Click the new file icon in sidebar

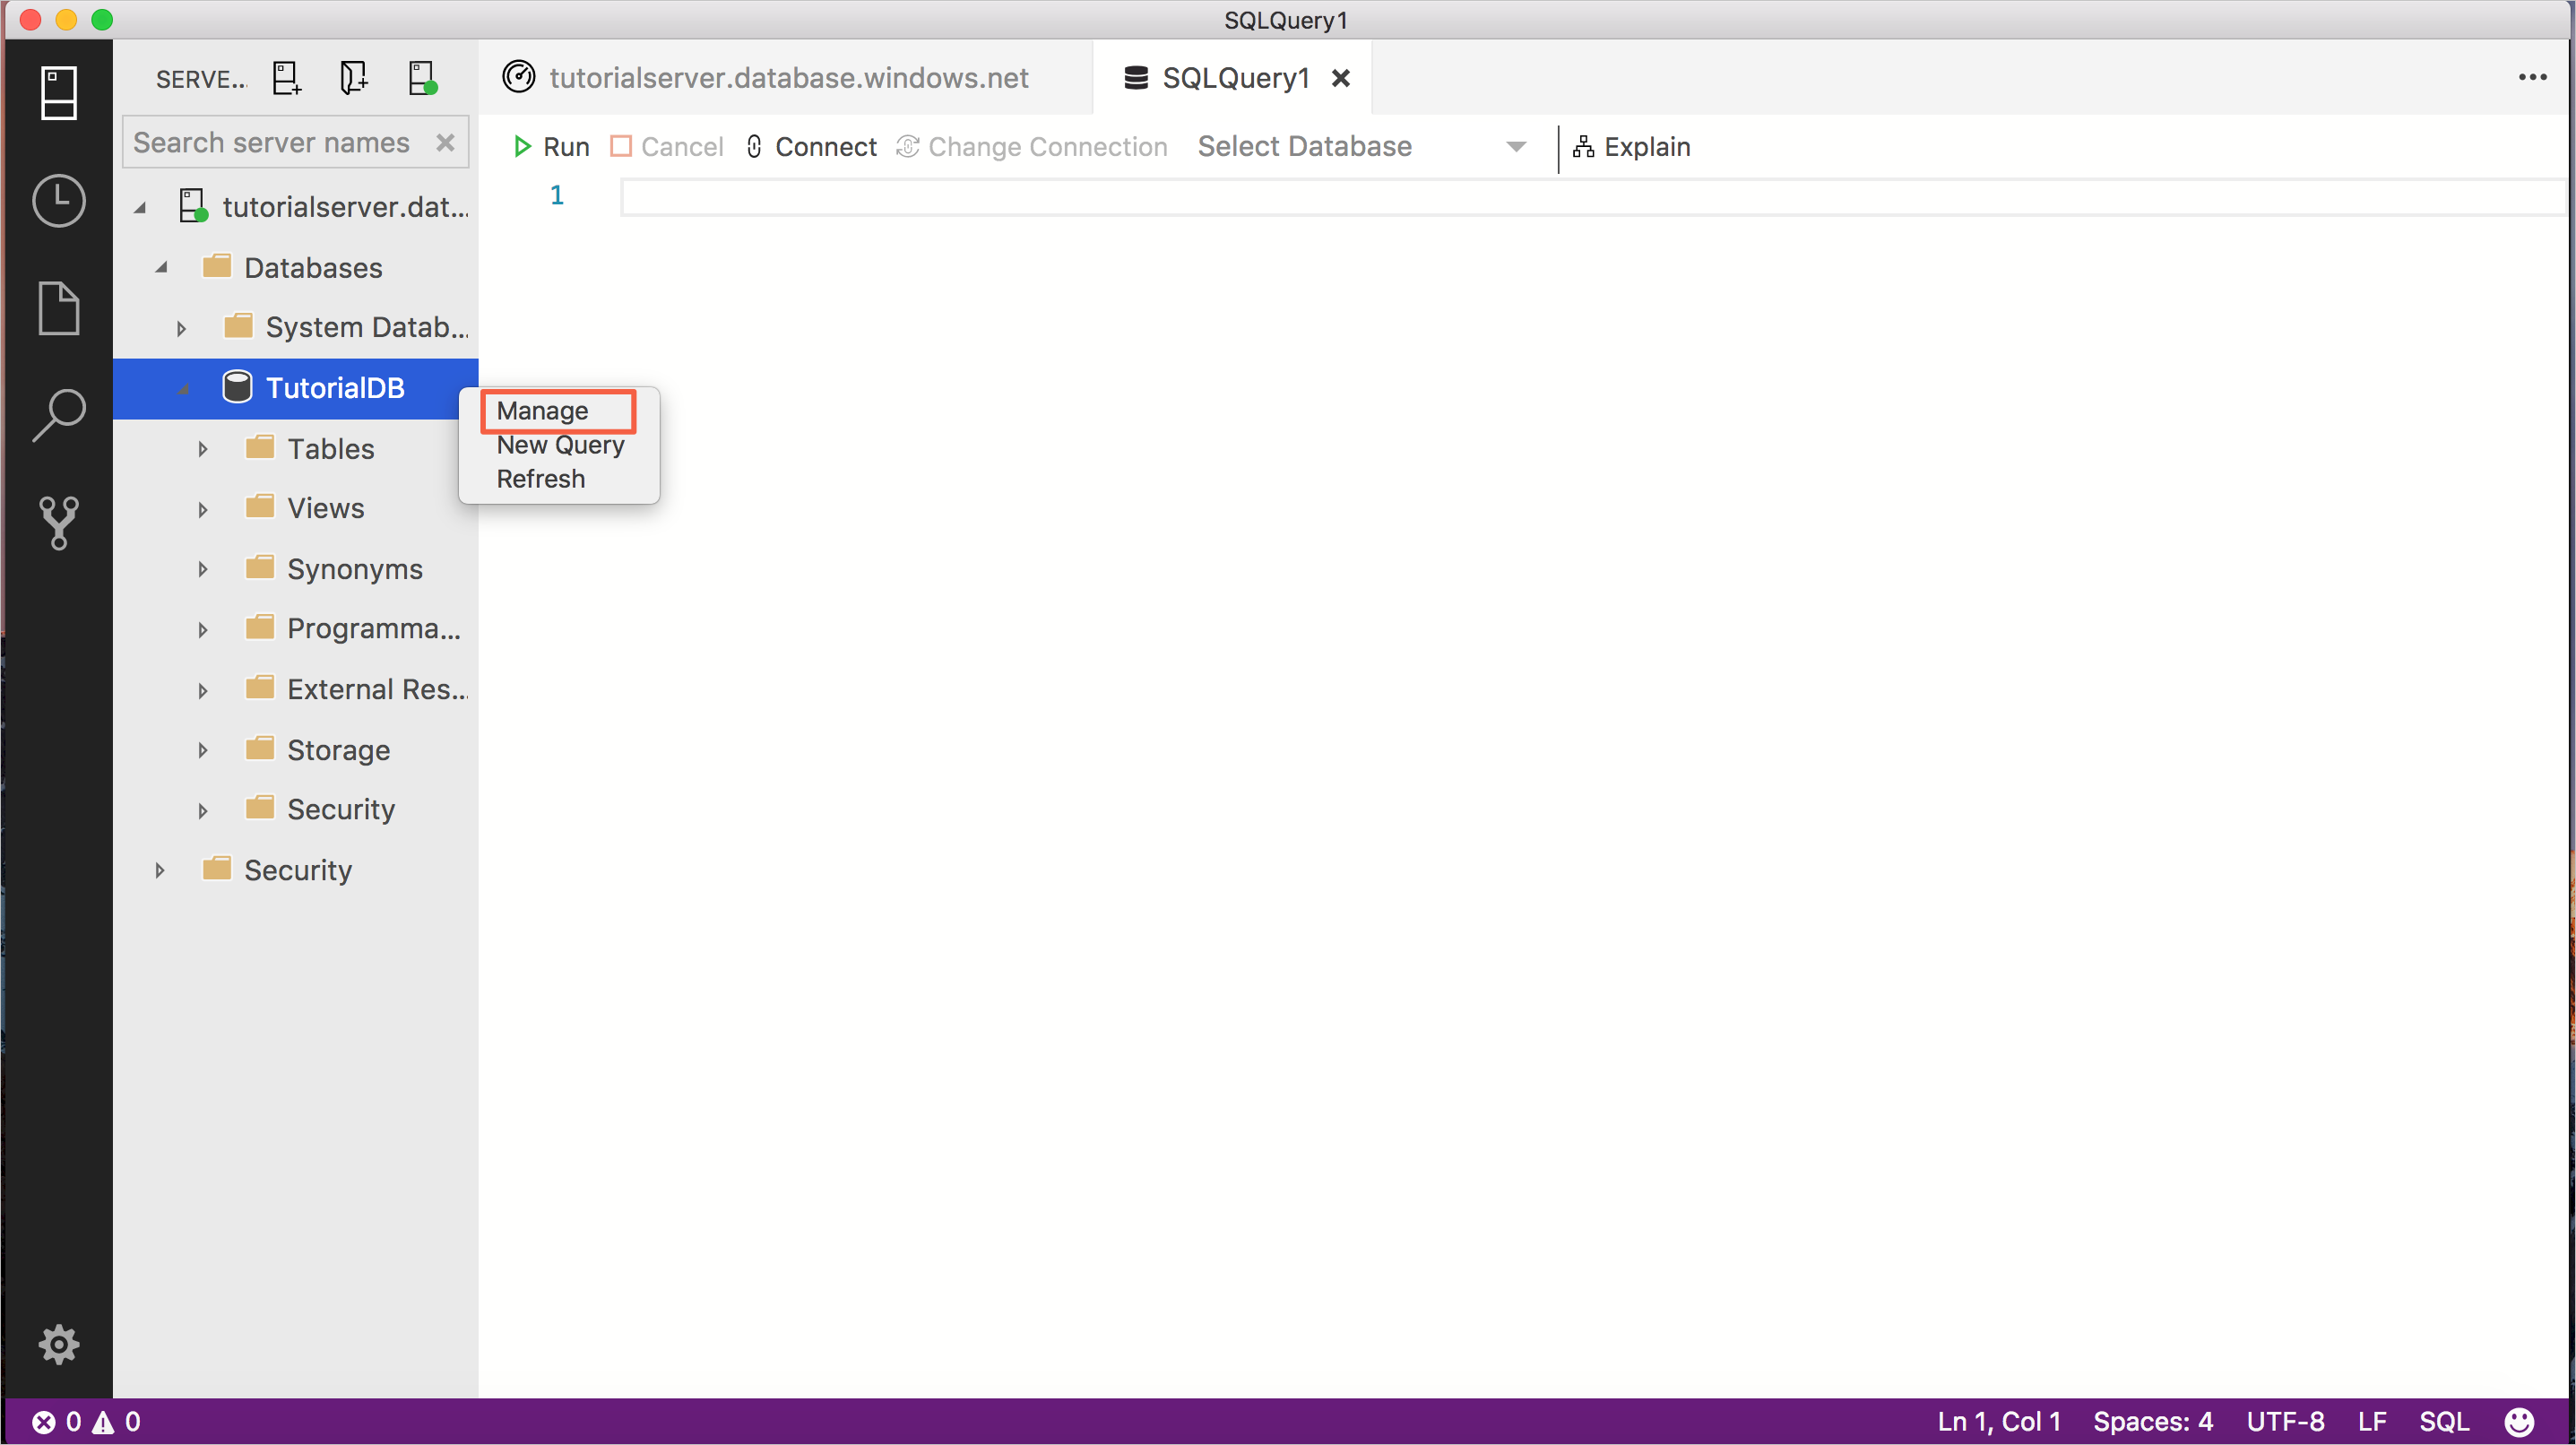click(58, 306)
